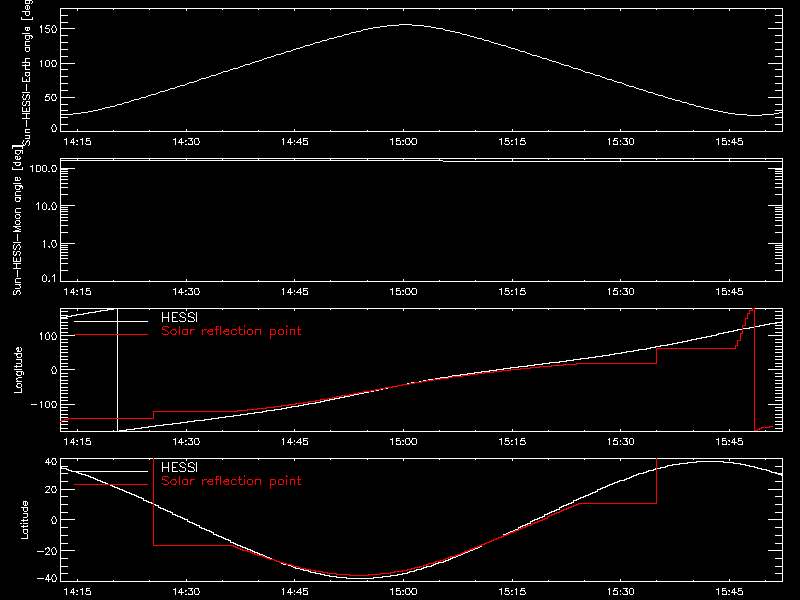Select 14:30 label under Moon angle plot
Viewport: 800px width, 600px height.
(x=186, y=292)
